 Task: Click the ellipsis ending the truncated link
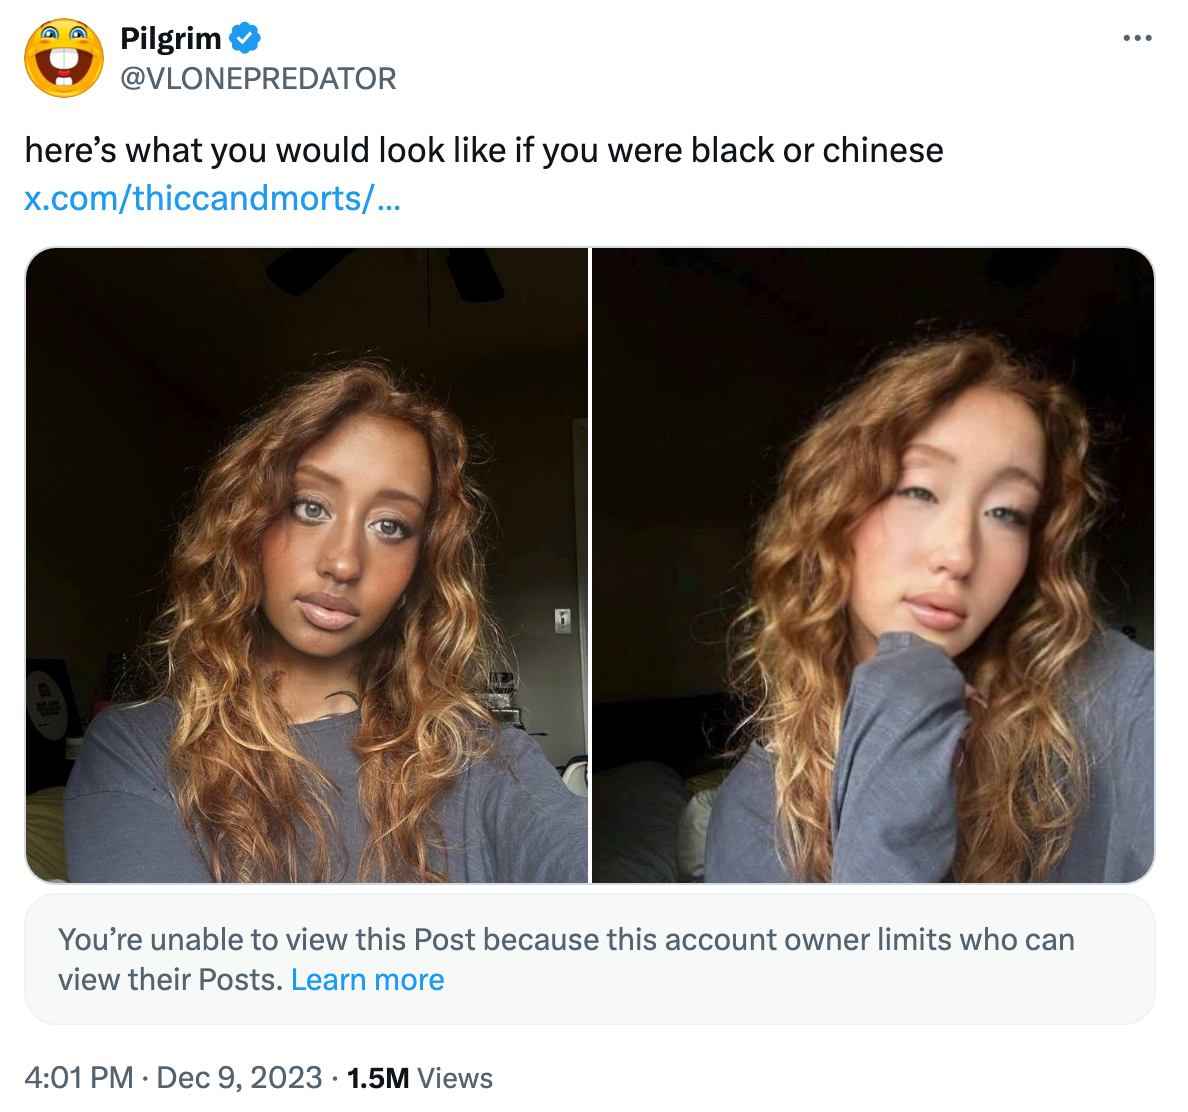point(388,198)
